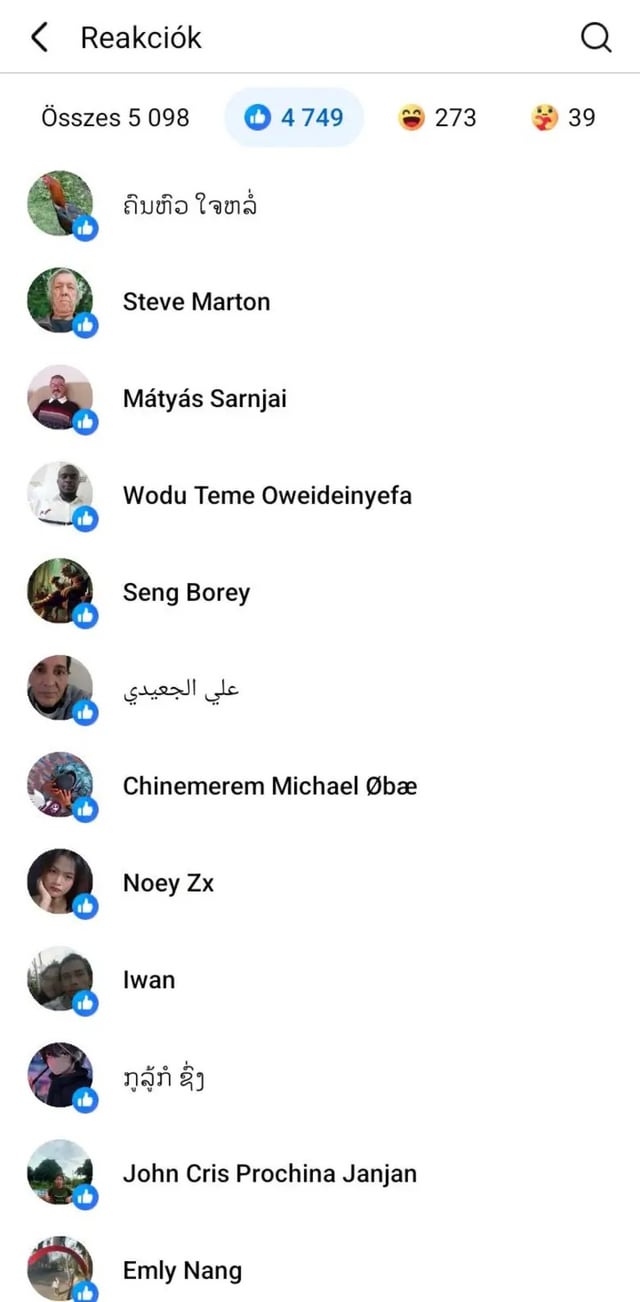Viewport: 640px width, 1302px height.
Task: Tap the name Chinemerem Michael Øbæ
Action: click(x=270, y=786)
